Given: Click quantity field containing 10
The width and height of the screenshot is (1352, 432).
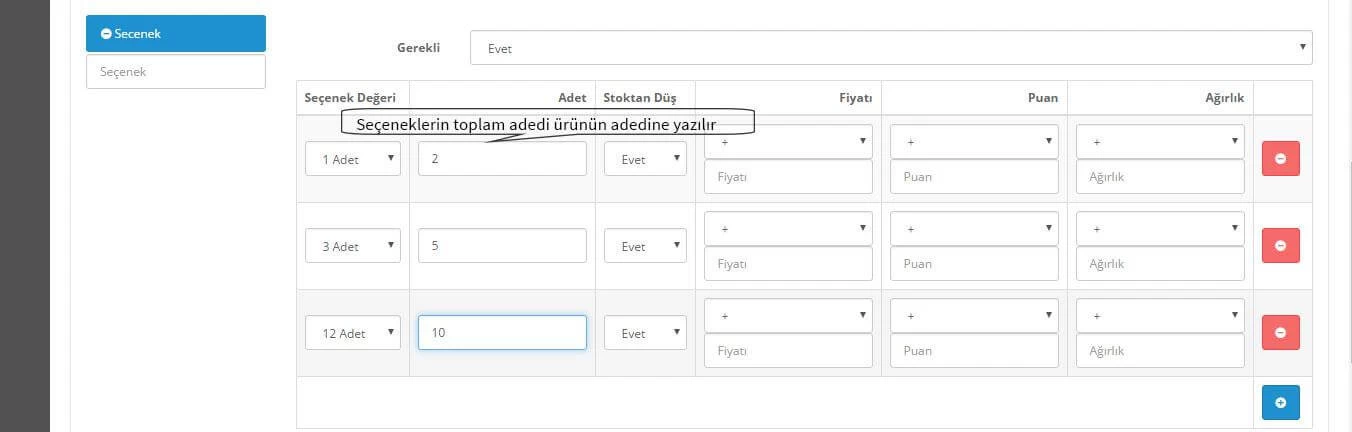Looking at the screenshot, I should coord(502,333).
